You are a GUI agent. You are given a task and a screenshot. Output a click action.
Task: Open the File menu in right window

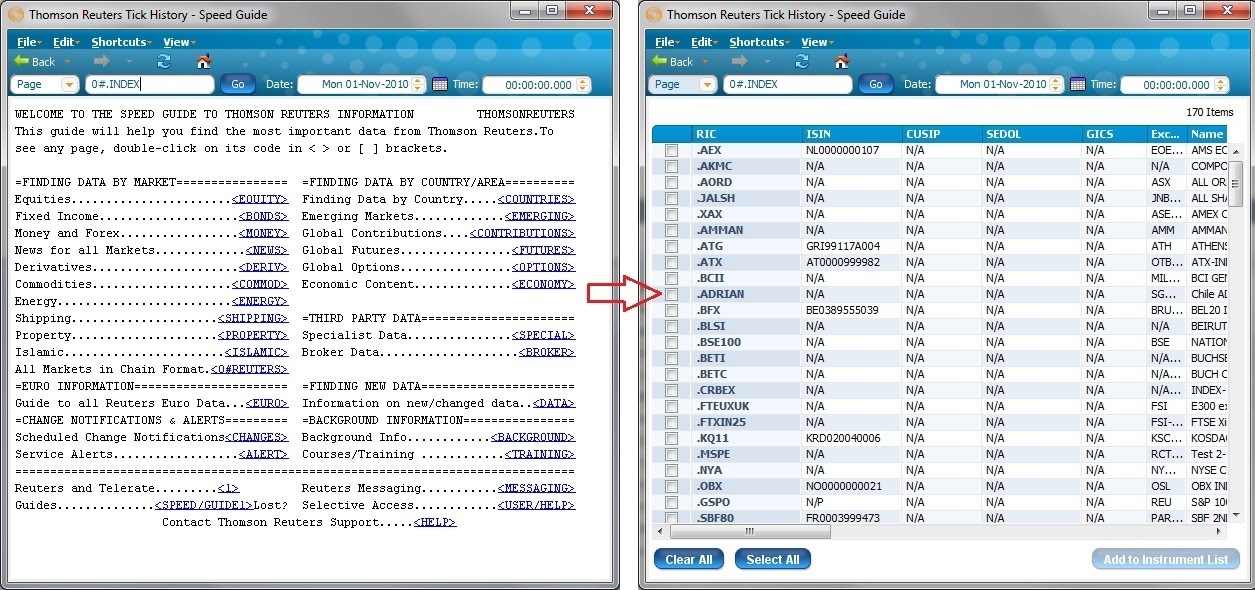[666, 42]
